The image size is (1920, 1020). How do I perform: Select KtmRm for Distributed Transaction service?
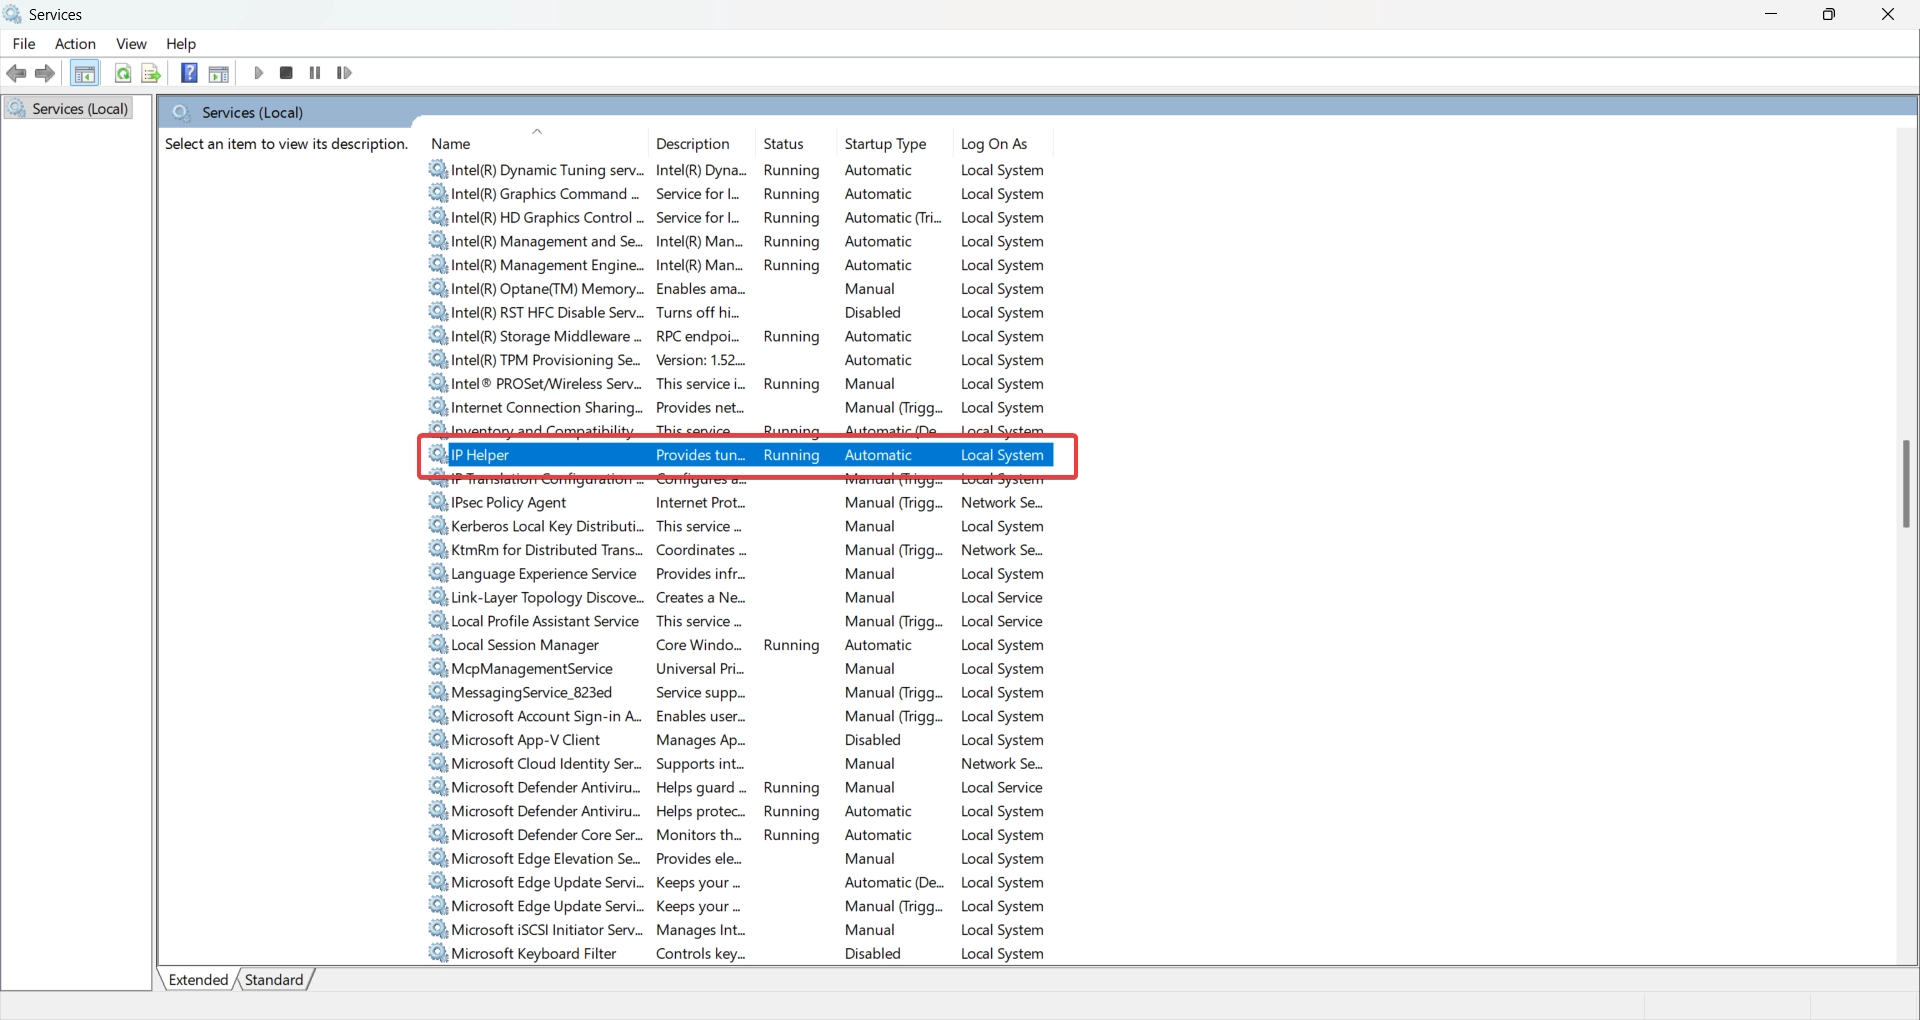pos(740,550)
